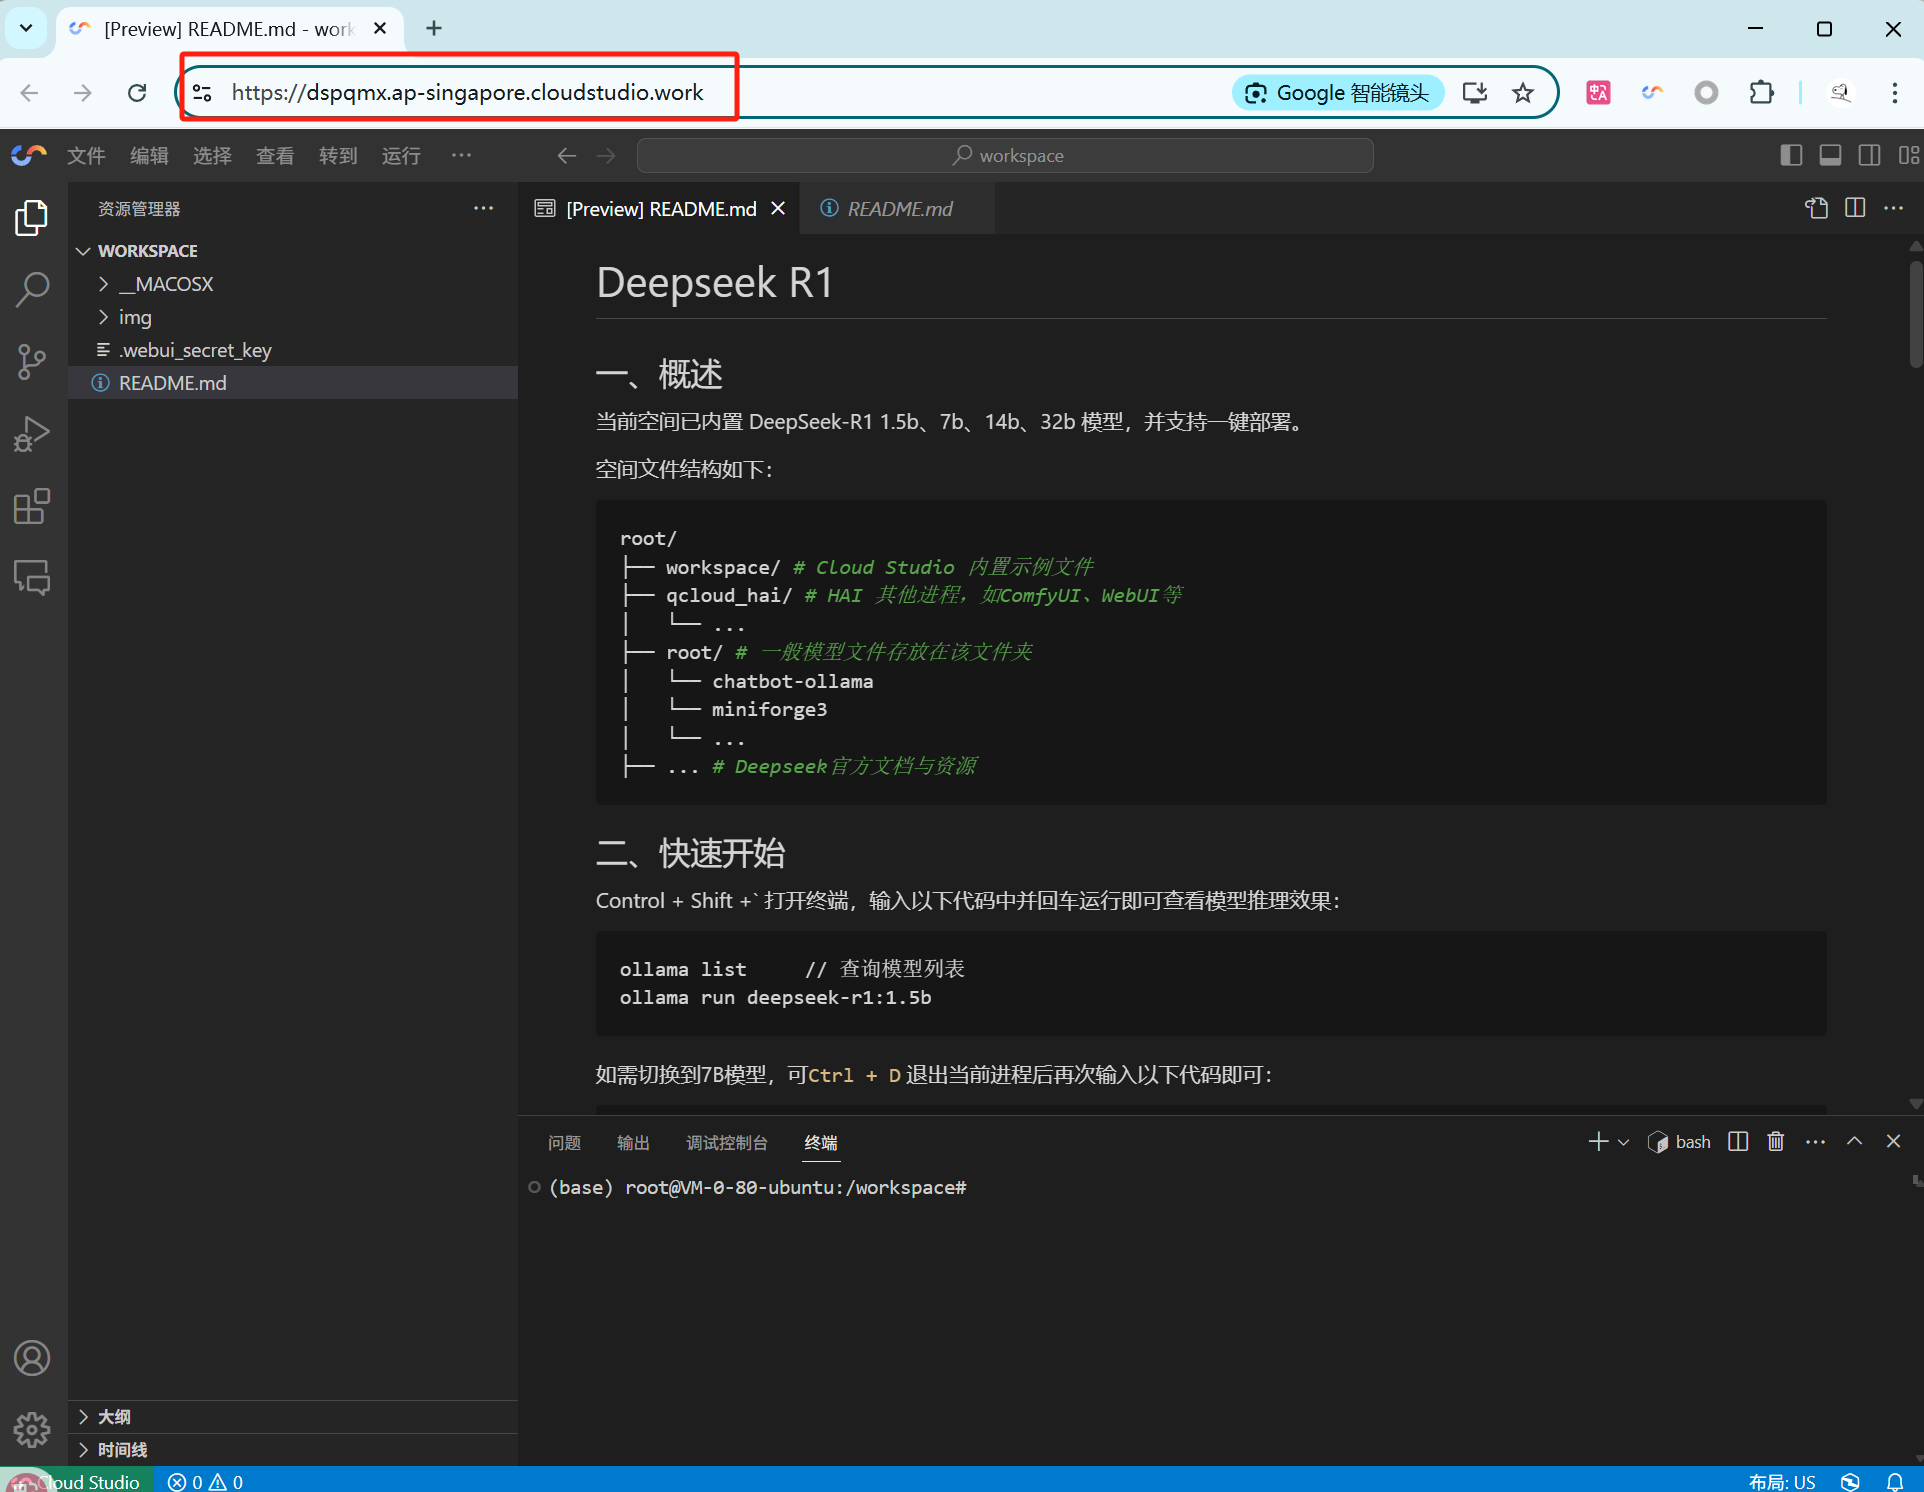Toggle the primary sidebar layout icon
This screenshot has height=1492, width=1924.
click(1791, 155)
